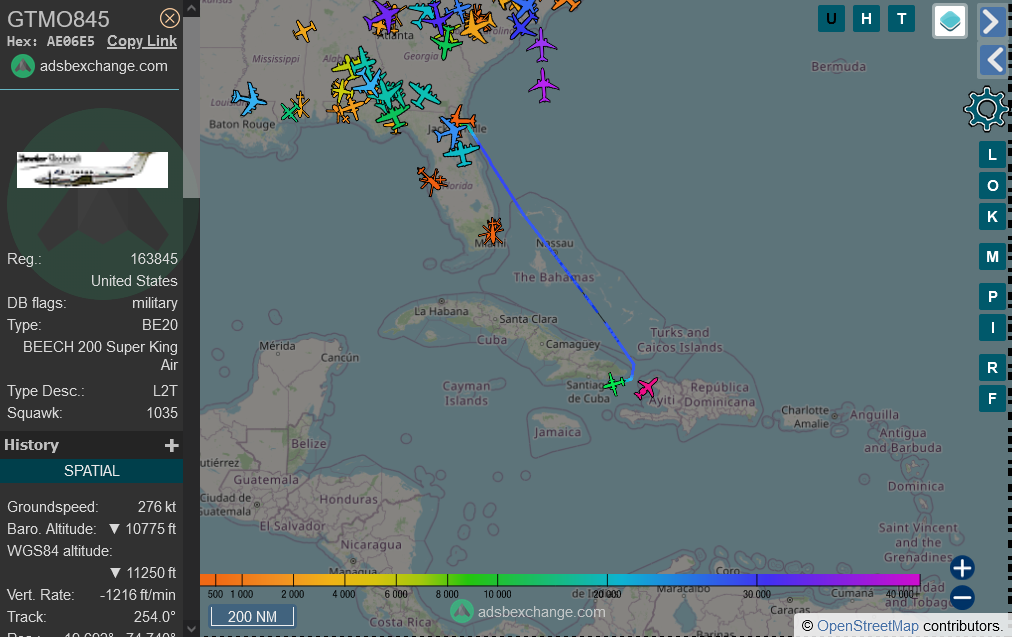Click the GTMO845 callsign title

point(58,19)
